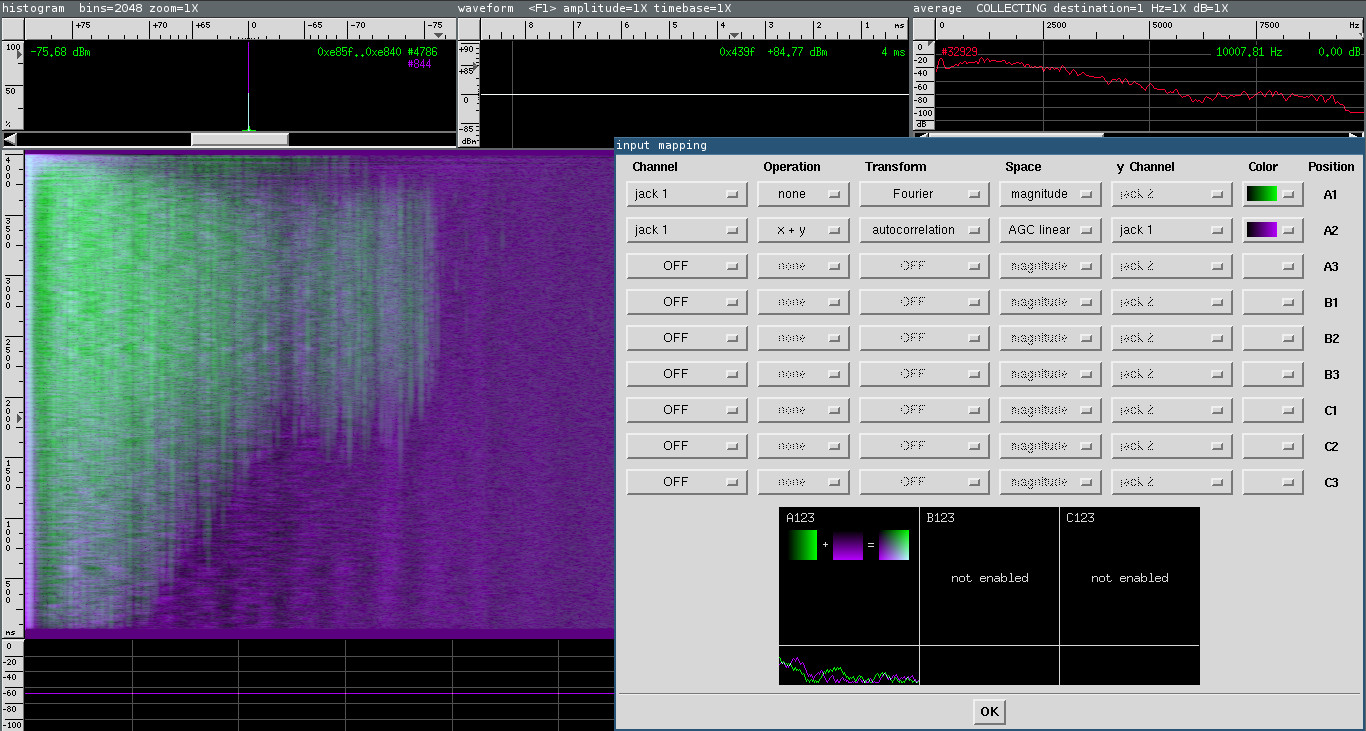Click the average scrollbar left arrow
Screen dimensions: 1366x731
(921, 135)
